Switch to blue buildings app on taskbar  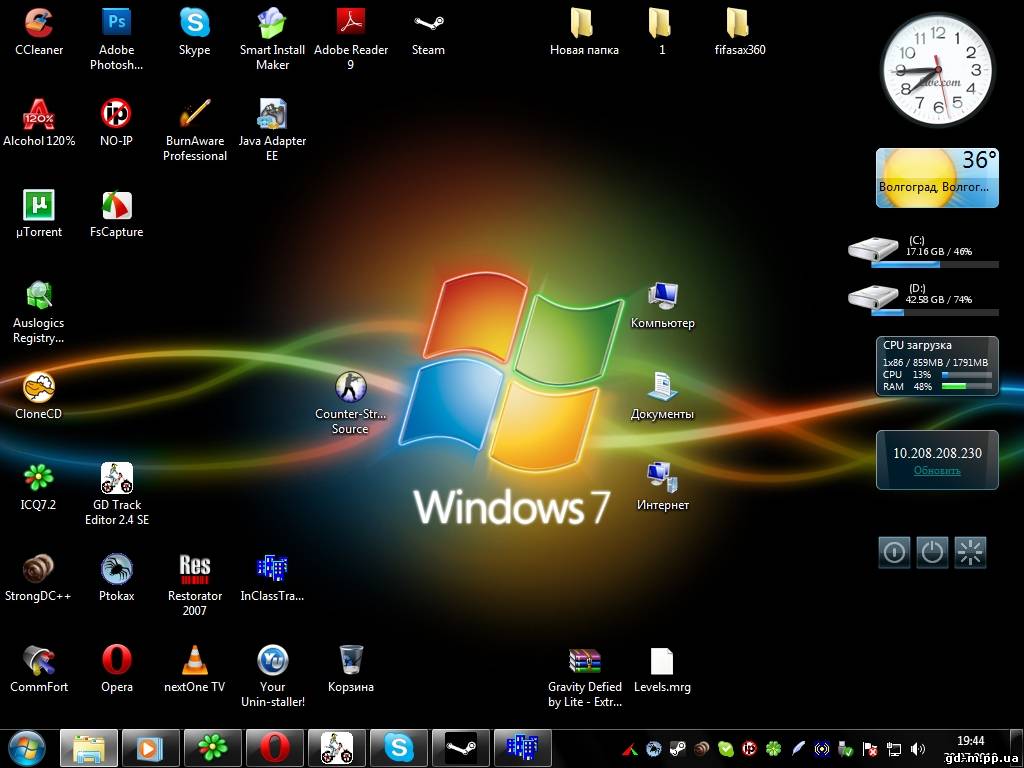(x=523, y=748)
